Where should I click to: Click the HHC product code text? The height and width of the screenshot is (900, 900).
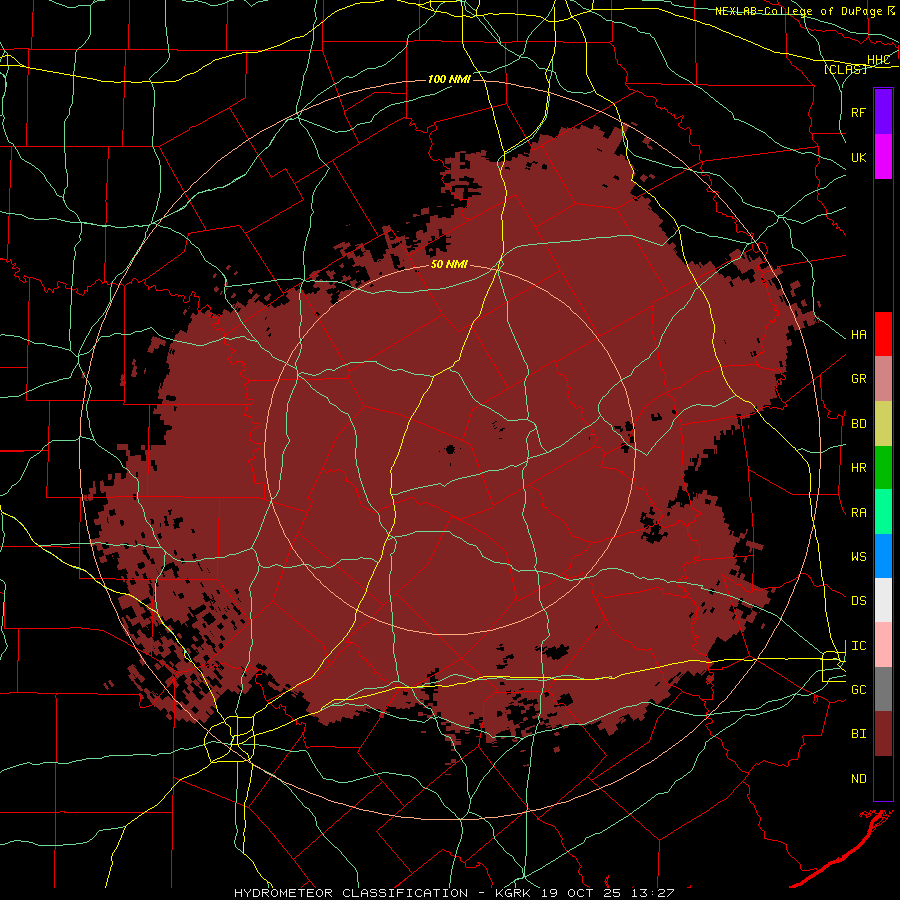(x=878, y=60)
